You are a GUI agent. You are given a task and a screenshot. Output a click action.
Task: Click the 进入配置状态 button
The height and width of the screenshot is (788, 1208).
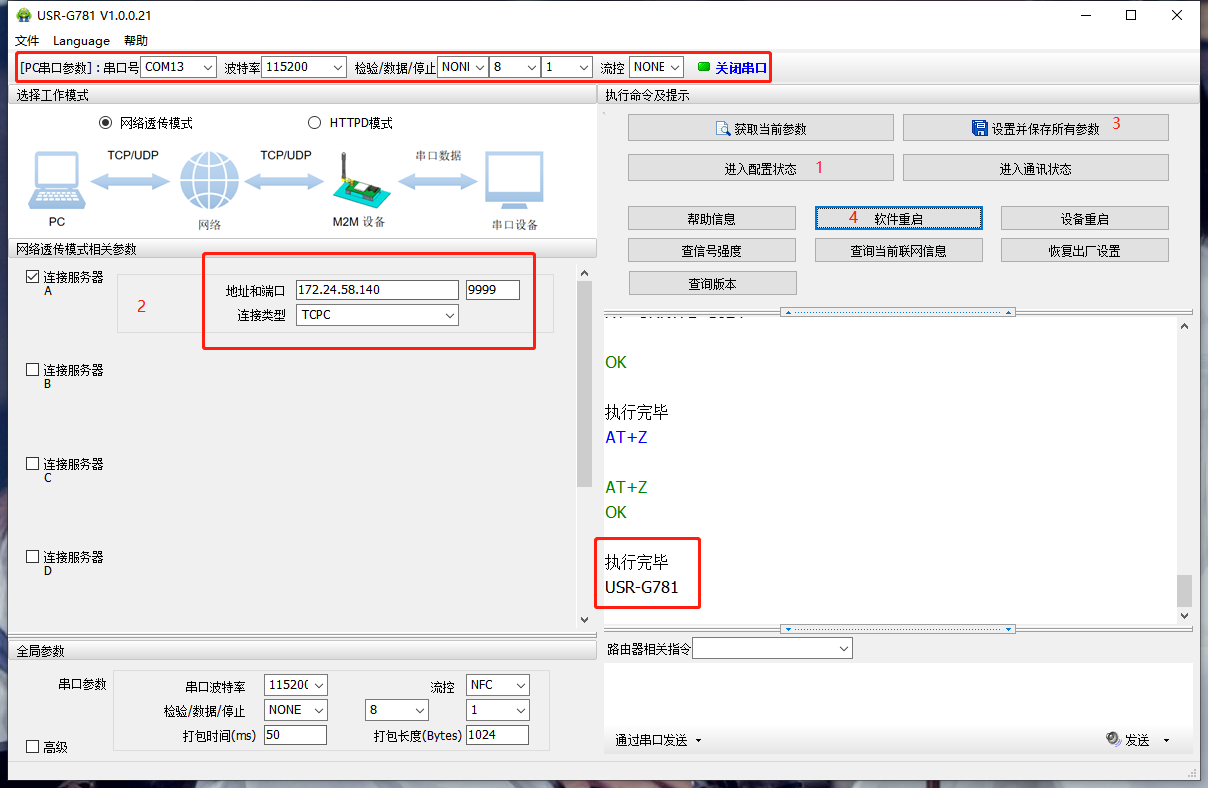coord(760,168)
